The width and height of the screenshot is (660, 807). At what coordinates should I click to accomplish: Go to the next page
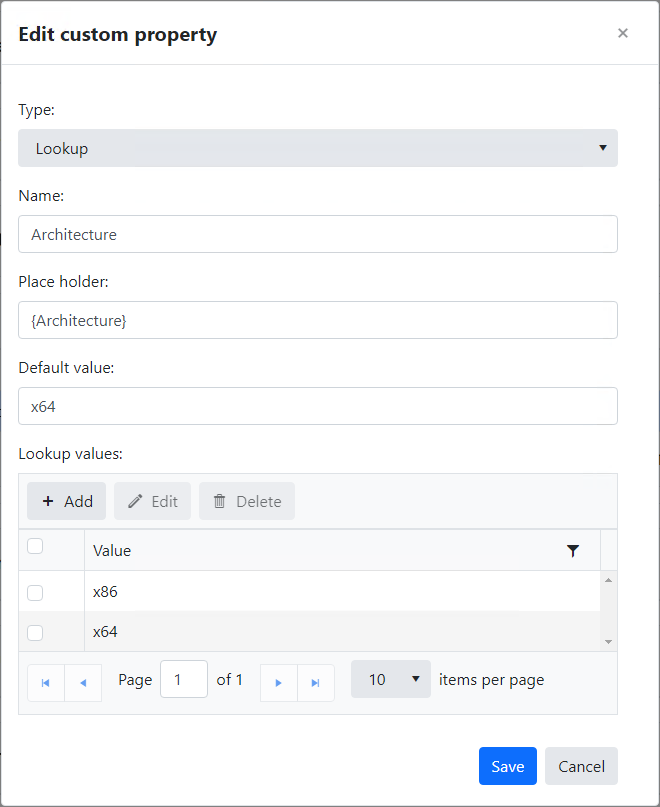click(279, 683)
